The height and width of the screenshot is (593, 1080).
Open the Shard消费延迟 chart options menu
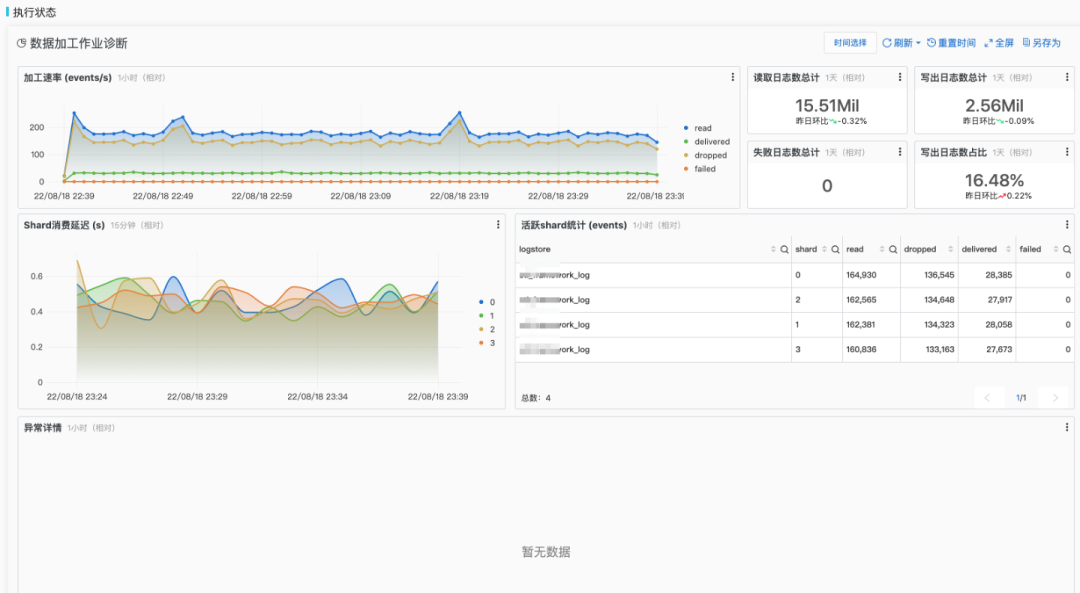click(x=498, y=225)
